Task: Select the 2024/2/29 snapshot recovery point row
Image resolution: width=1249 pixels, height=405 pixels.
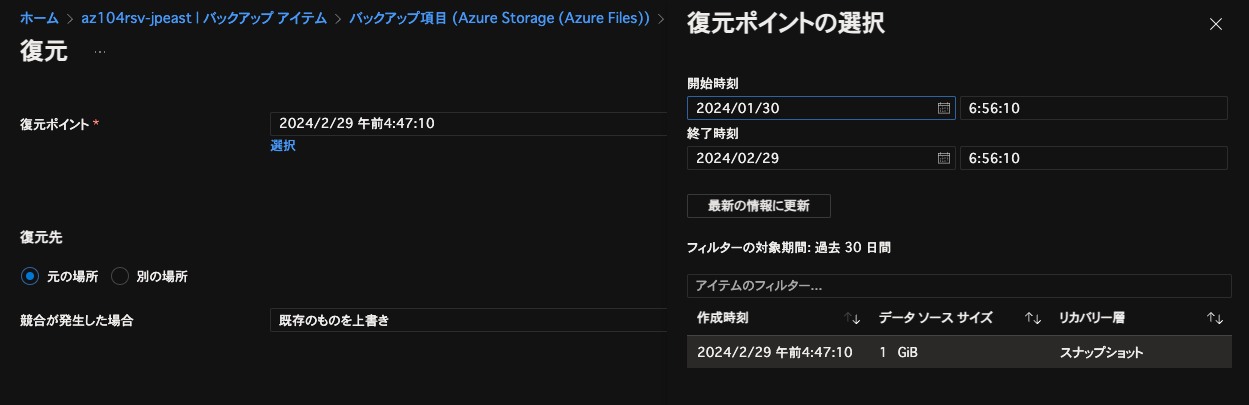Action: point(958,352)
